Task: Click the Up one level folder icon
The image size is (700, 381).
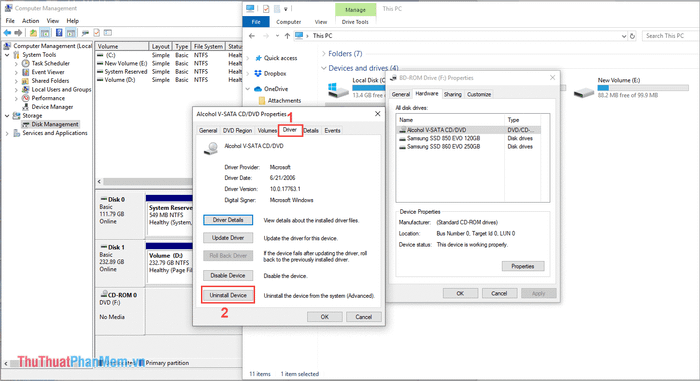Action: pos(33,33)
